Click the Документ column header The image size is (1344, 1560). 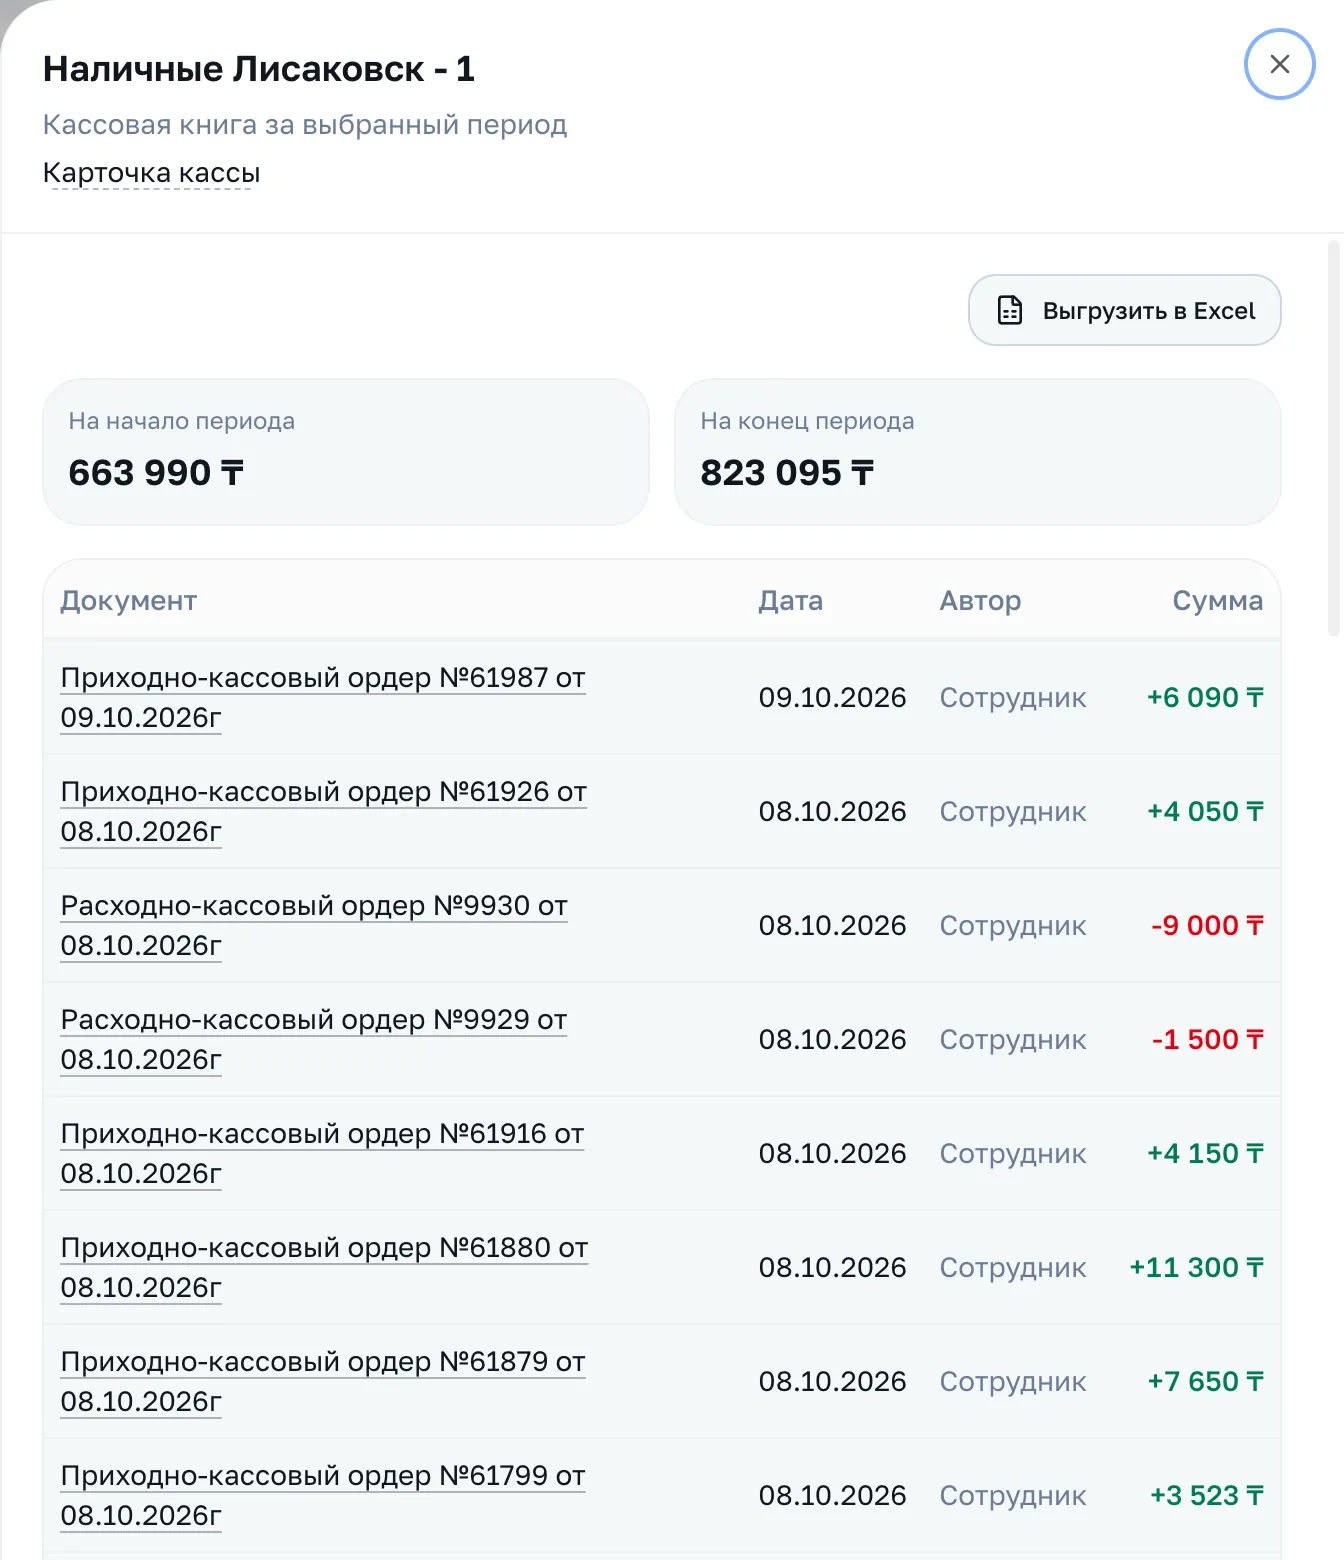pos(129,601)
